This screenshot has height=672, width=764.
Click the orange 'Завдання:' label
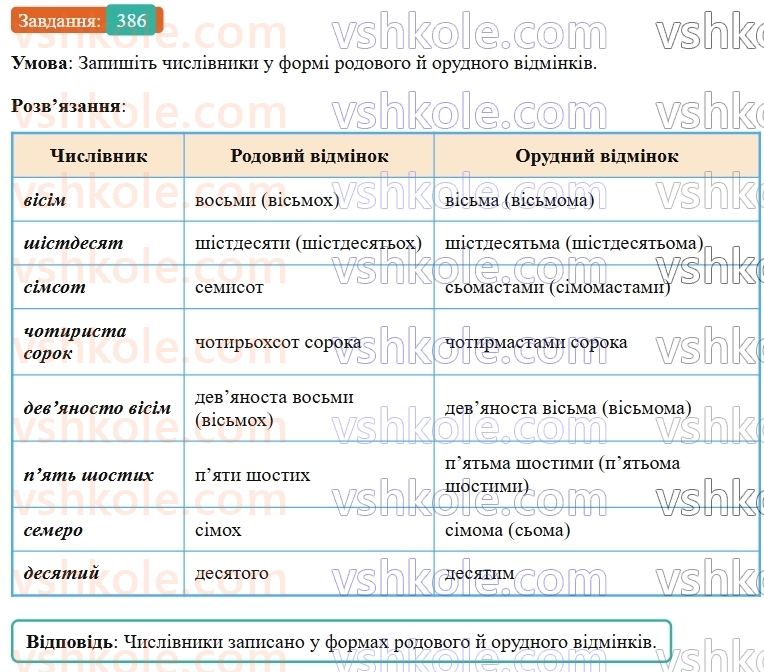coord(59,20)
